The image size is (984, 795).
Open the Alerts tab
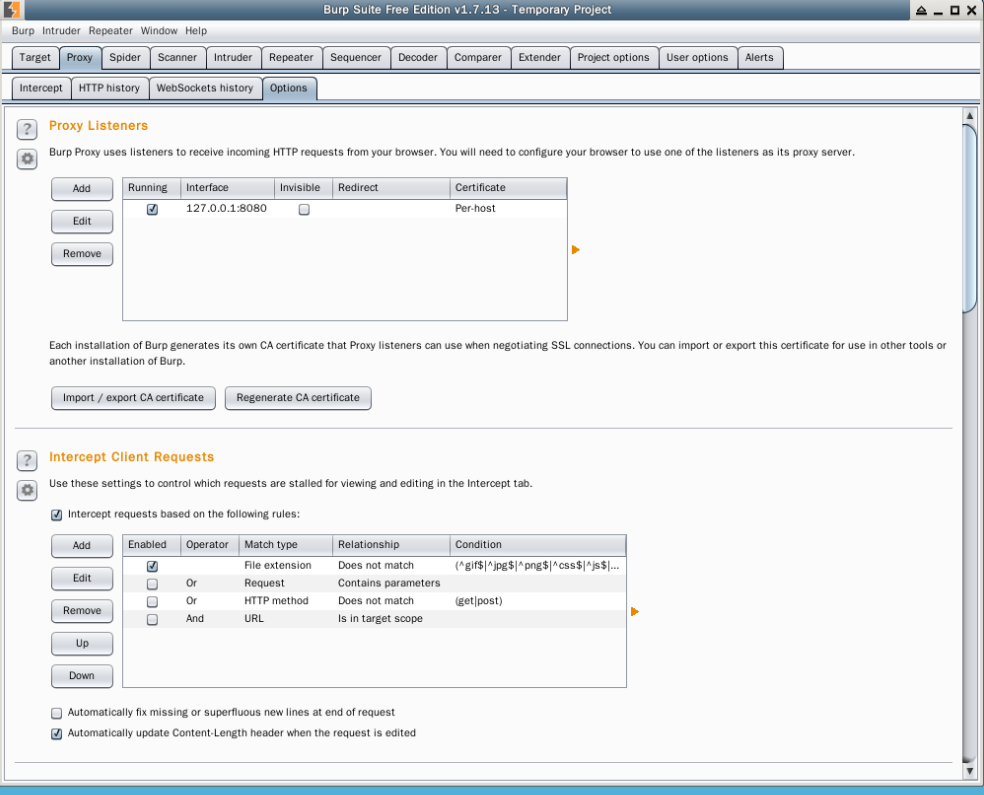pyautogui.click(x=759, y=58)
